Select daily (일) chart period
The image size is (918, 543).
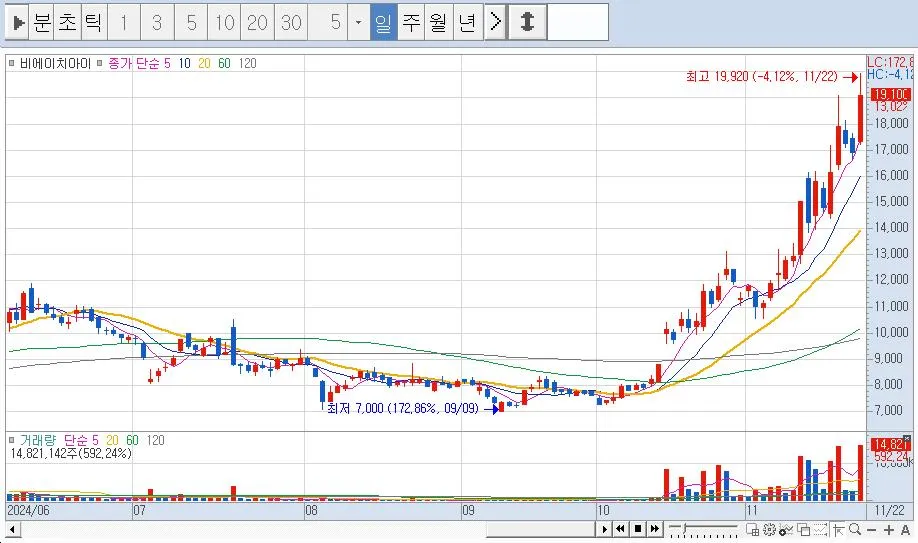[383, 23]
